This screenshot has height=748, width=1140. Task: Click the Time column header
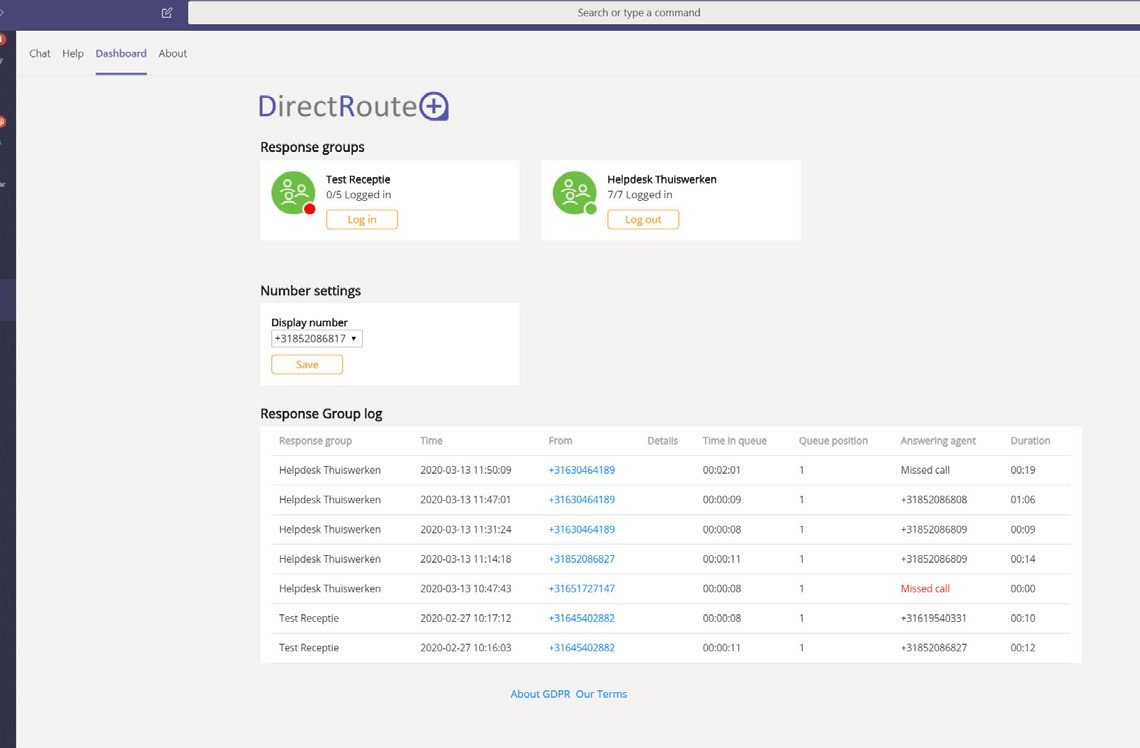tap(431, 441)
